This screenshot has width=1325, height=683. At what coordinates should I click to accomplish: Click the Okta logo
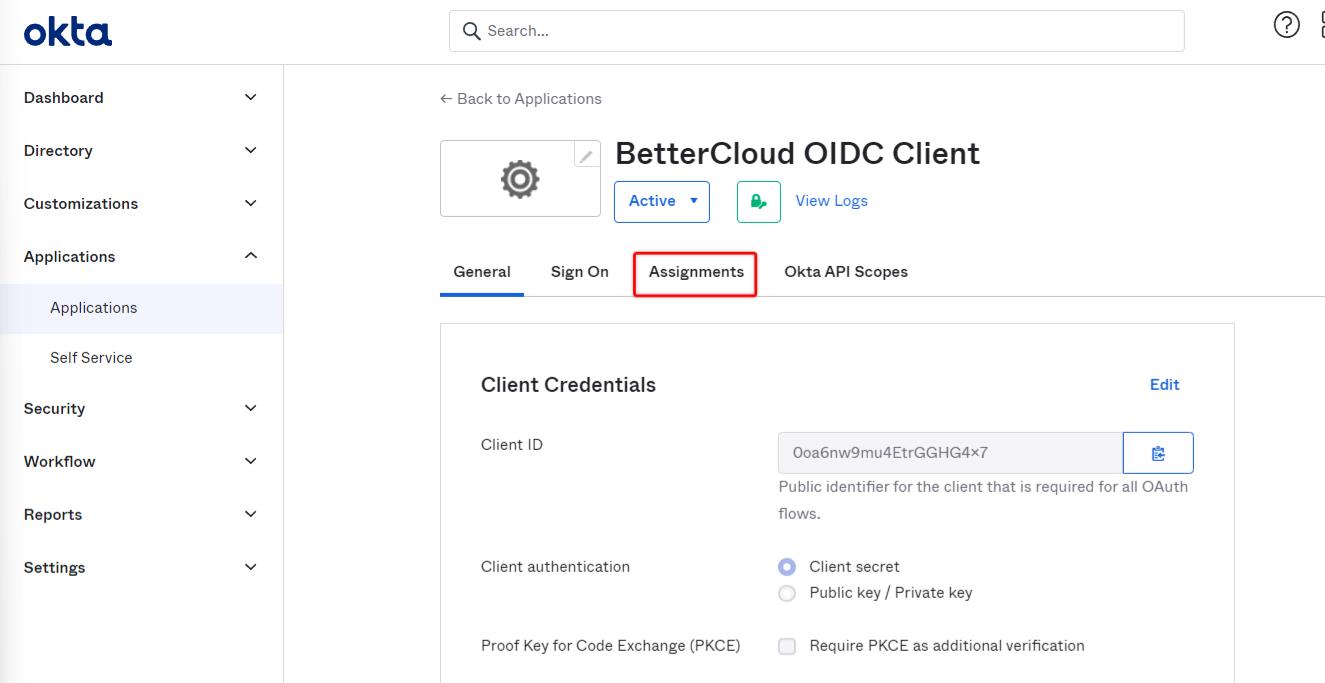point(67,31)
